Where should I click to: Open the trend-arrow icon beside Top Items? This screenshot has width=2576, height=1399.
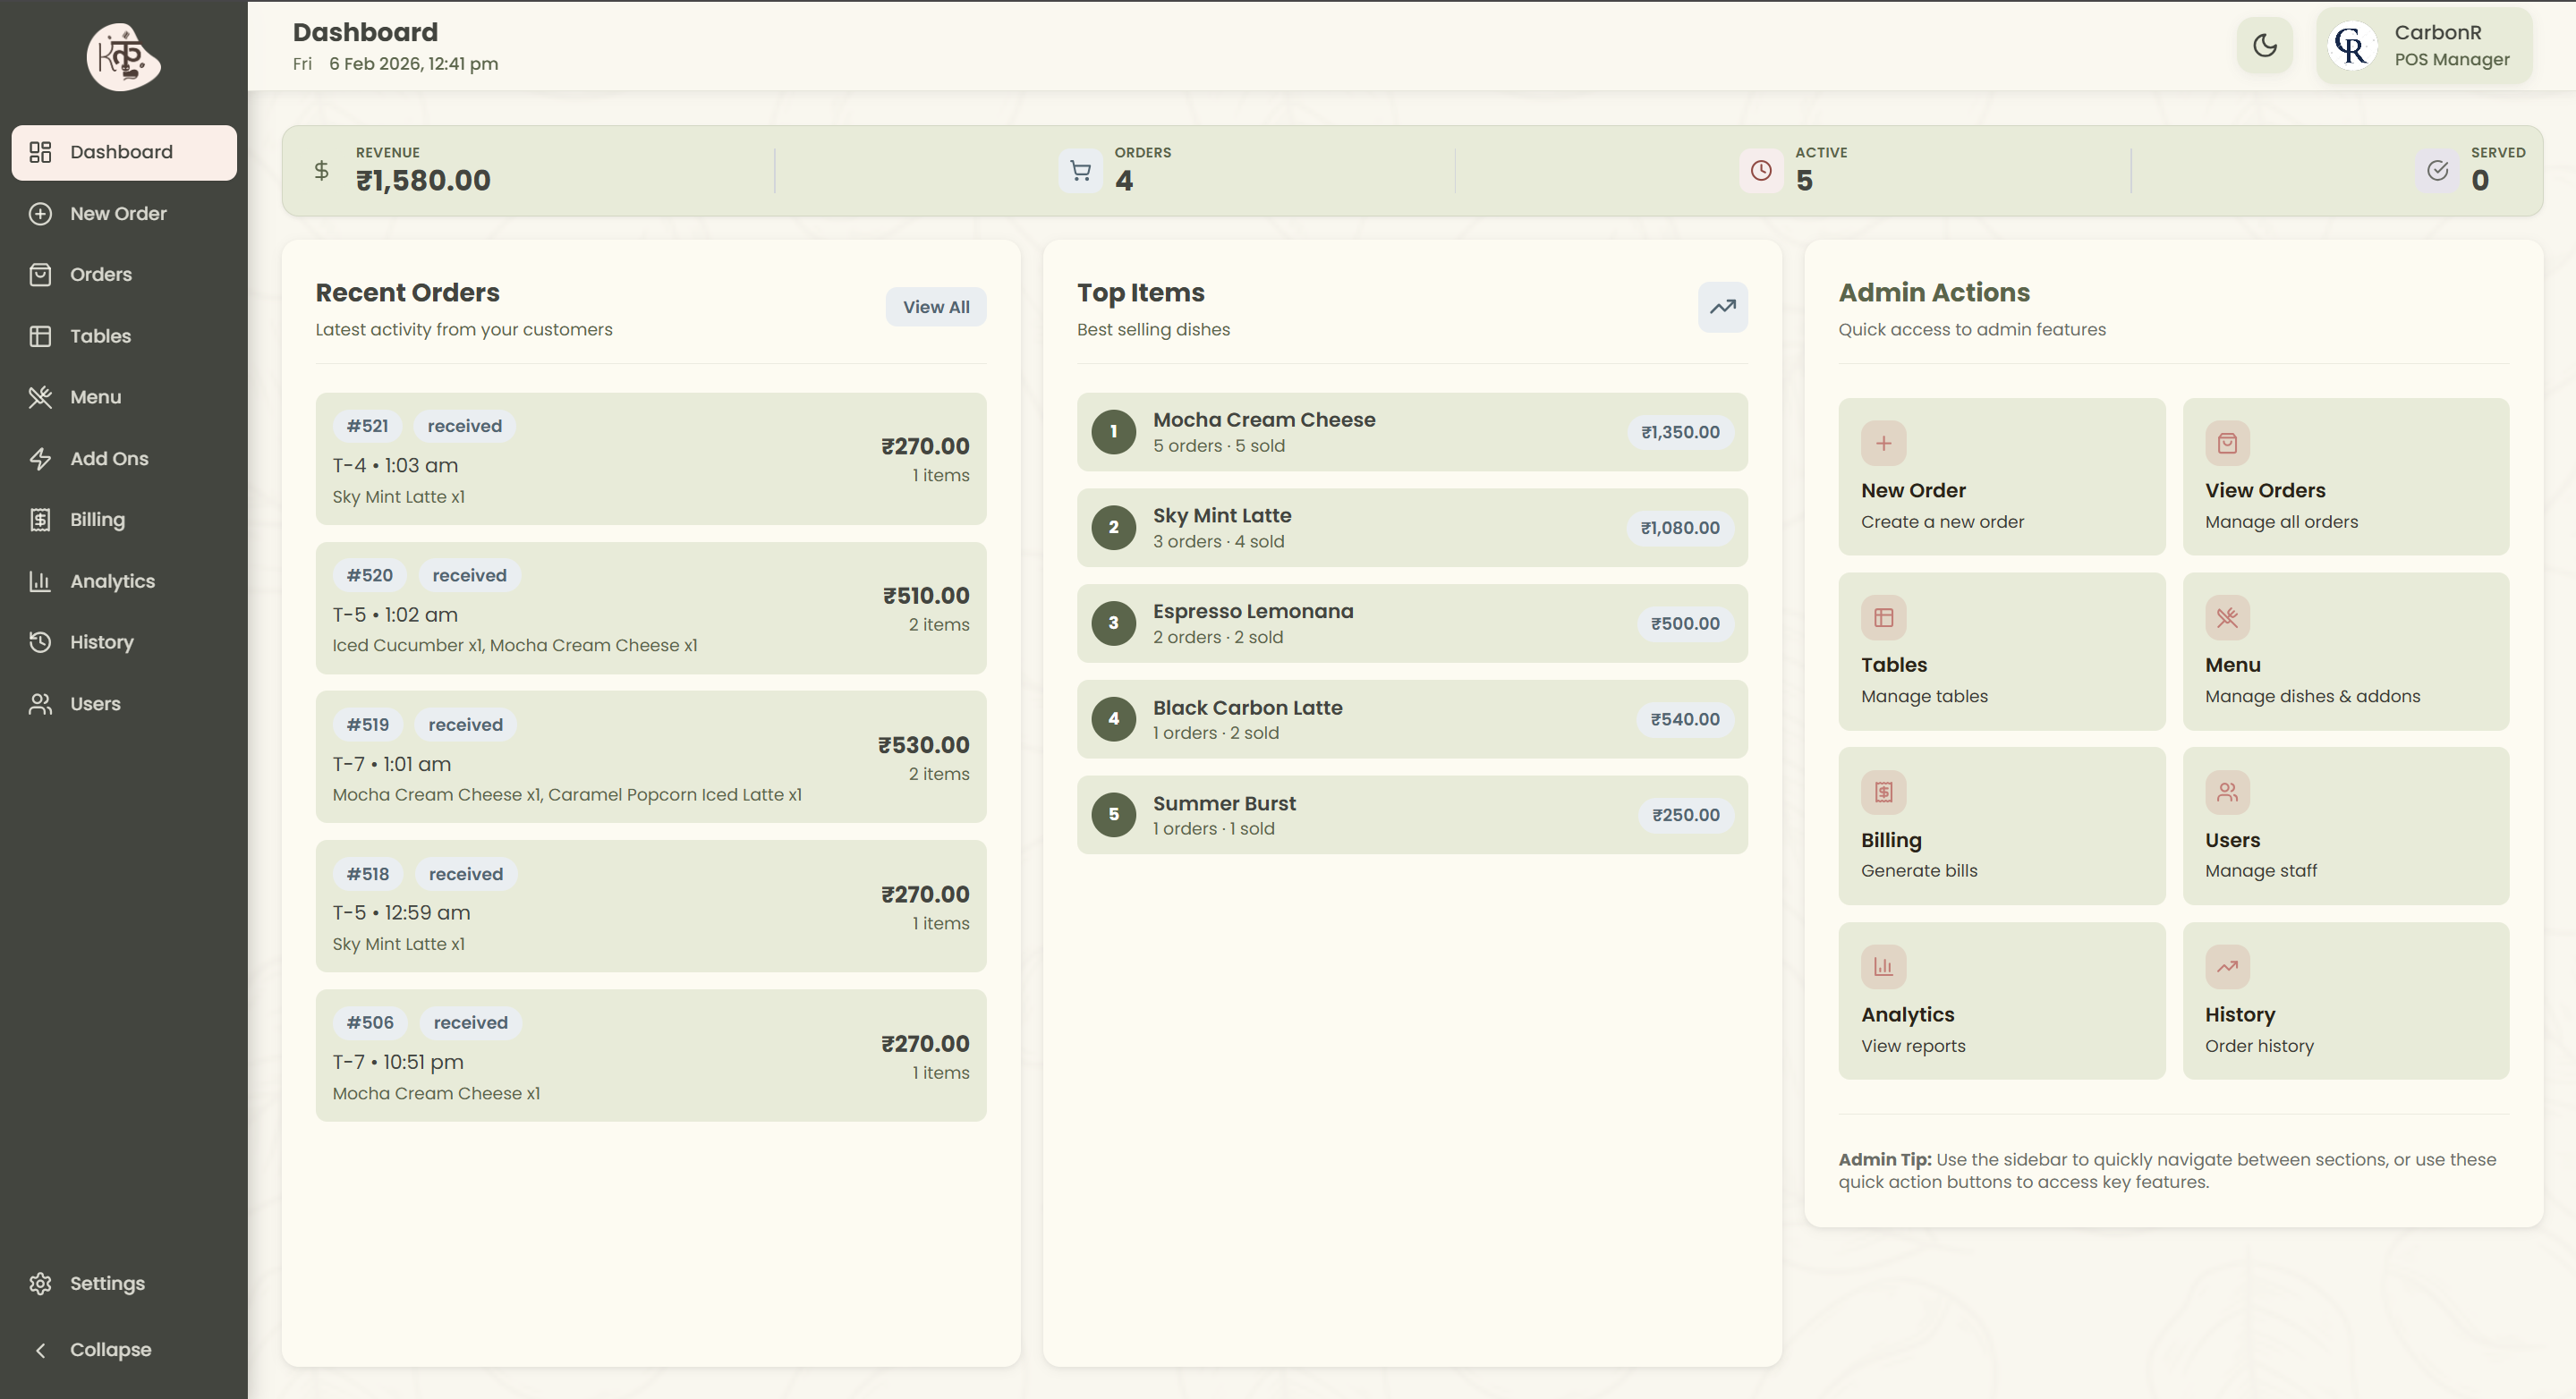click(x=1722, y=307)
